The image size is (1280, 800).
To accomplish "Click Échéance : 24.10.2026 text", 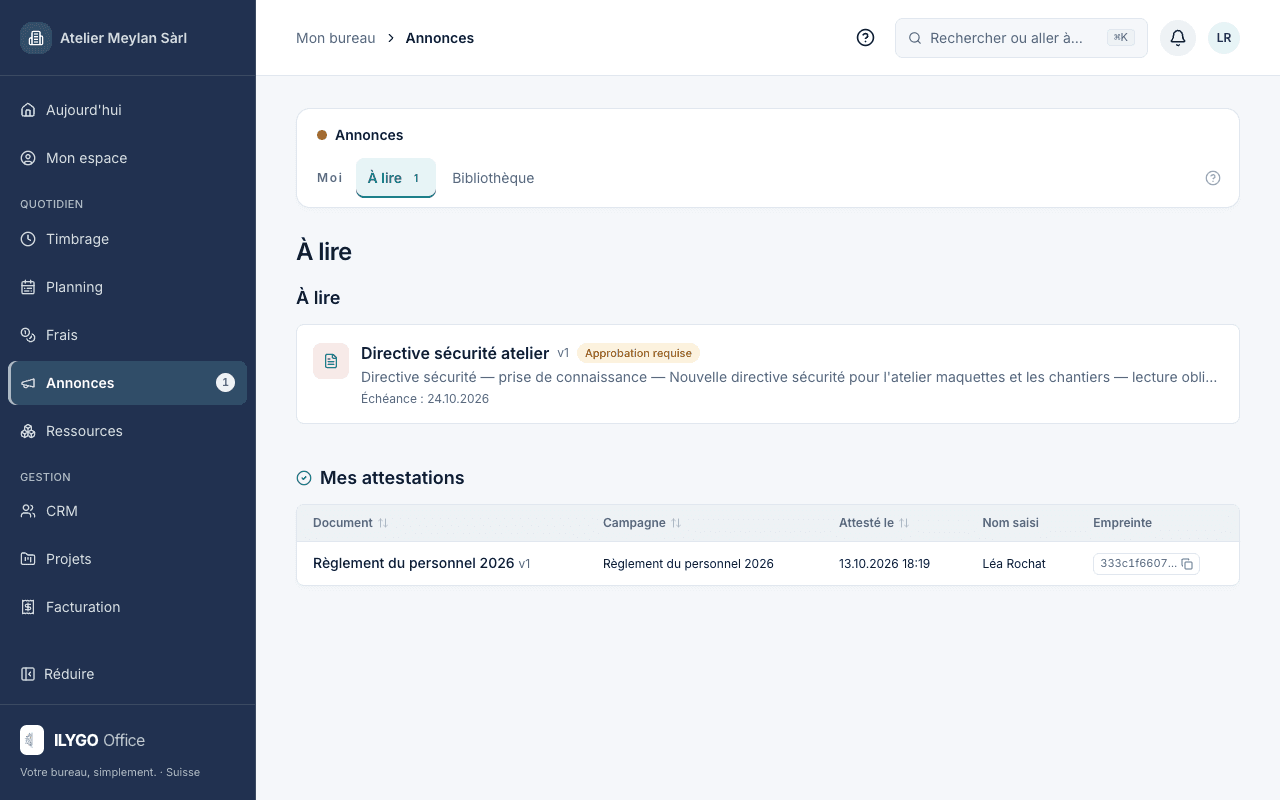I will tap(425, 399).
